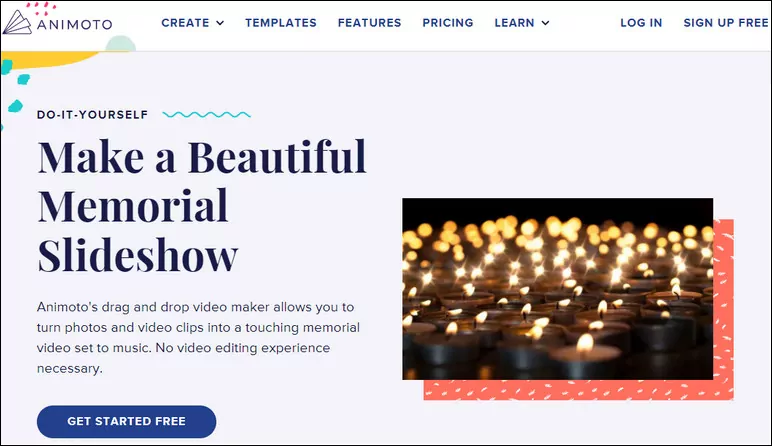Open the Create dropdown menu

(193, 23)
